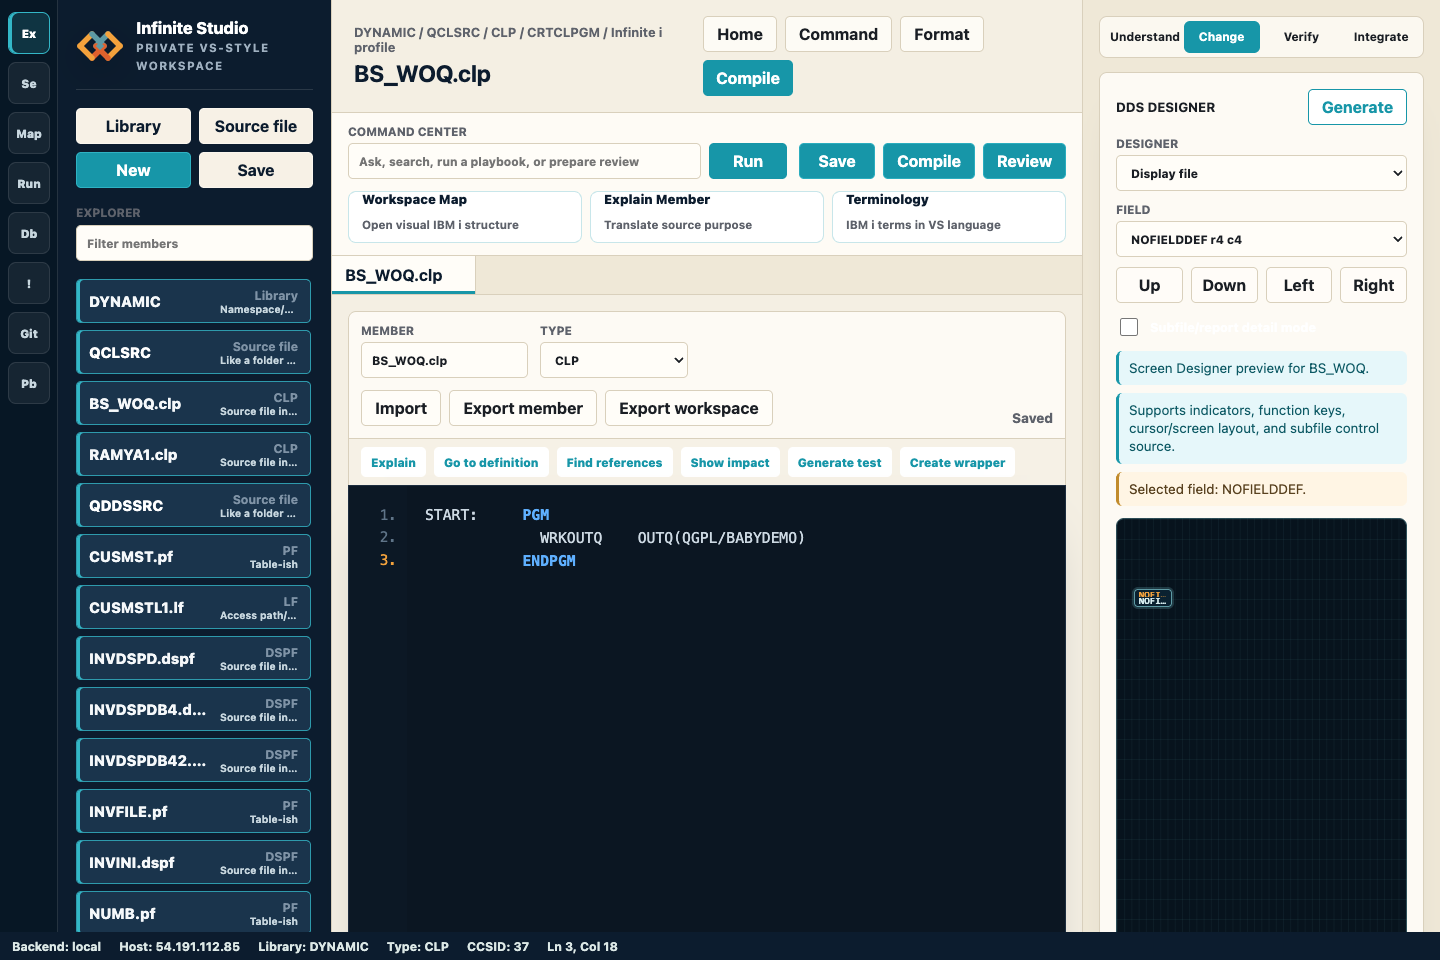The image size is (1440, 960).
Task: Click the Import button
Action: (x=401, y=408)
